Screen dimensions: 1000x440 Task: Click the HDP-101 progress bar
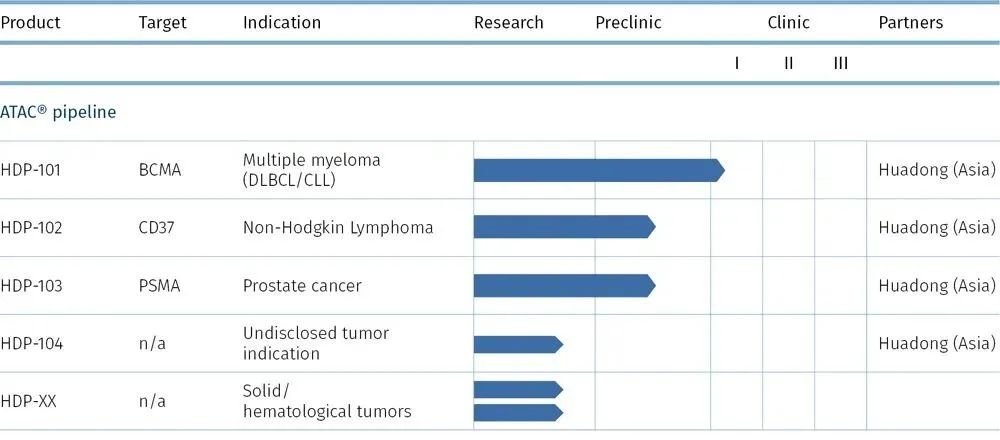(x=598, y=170)
